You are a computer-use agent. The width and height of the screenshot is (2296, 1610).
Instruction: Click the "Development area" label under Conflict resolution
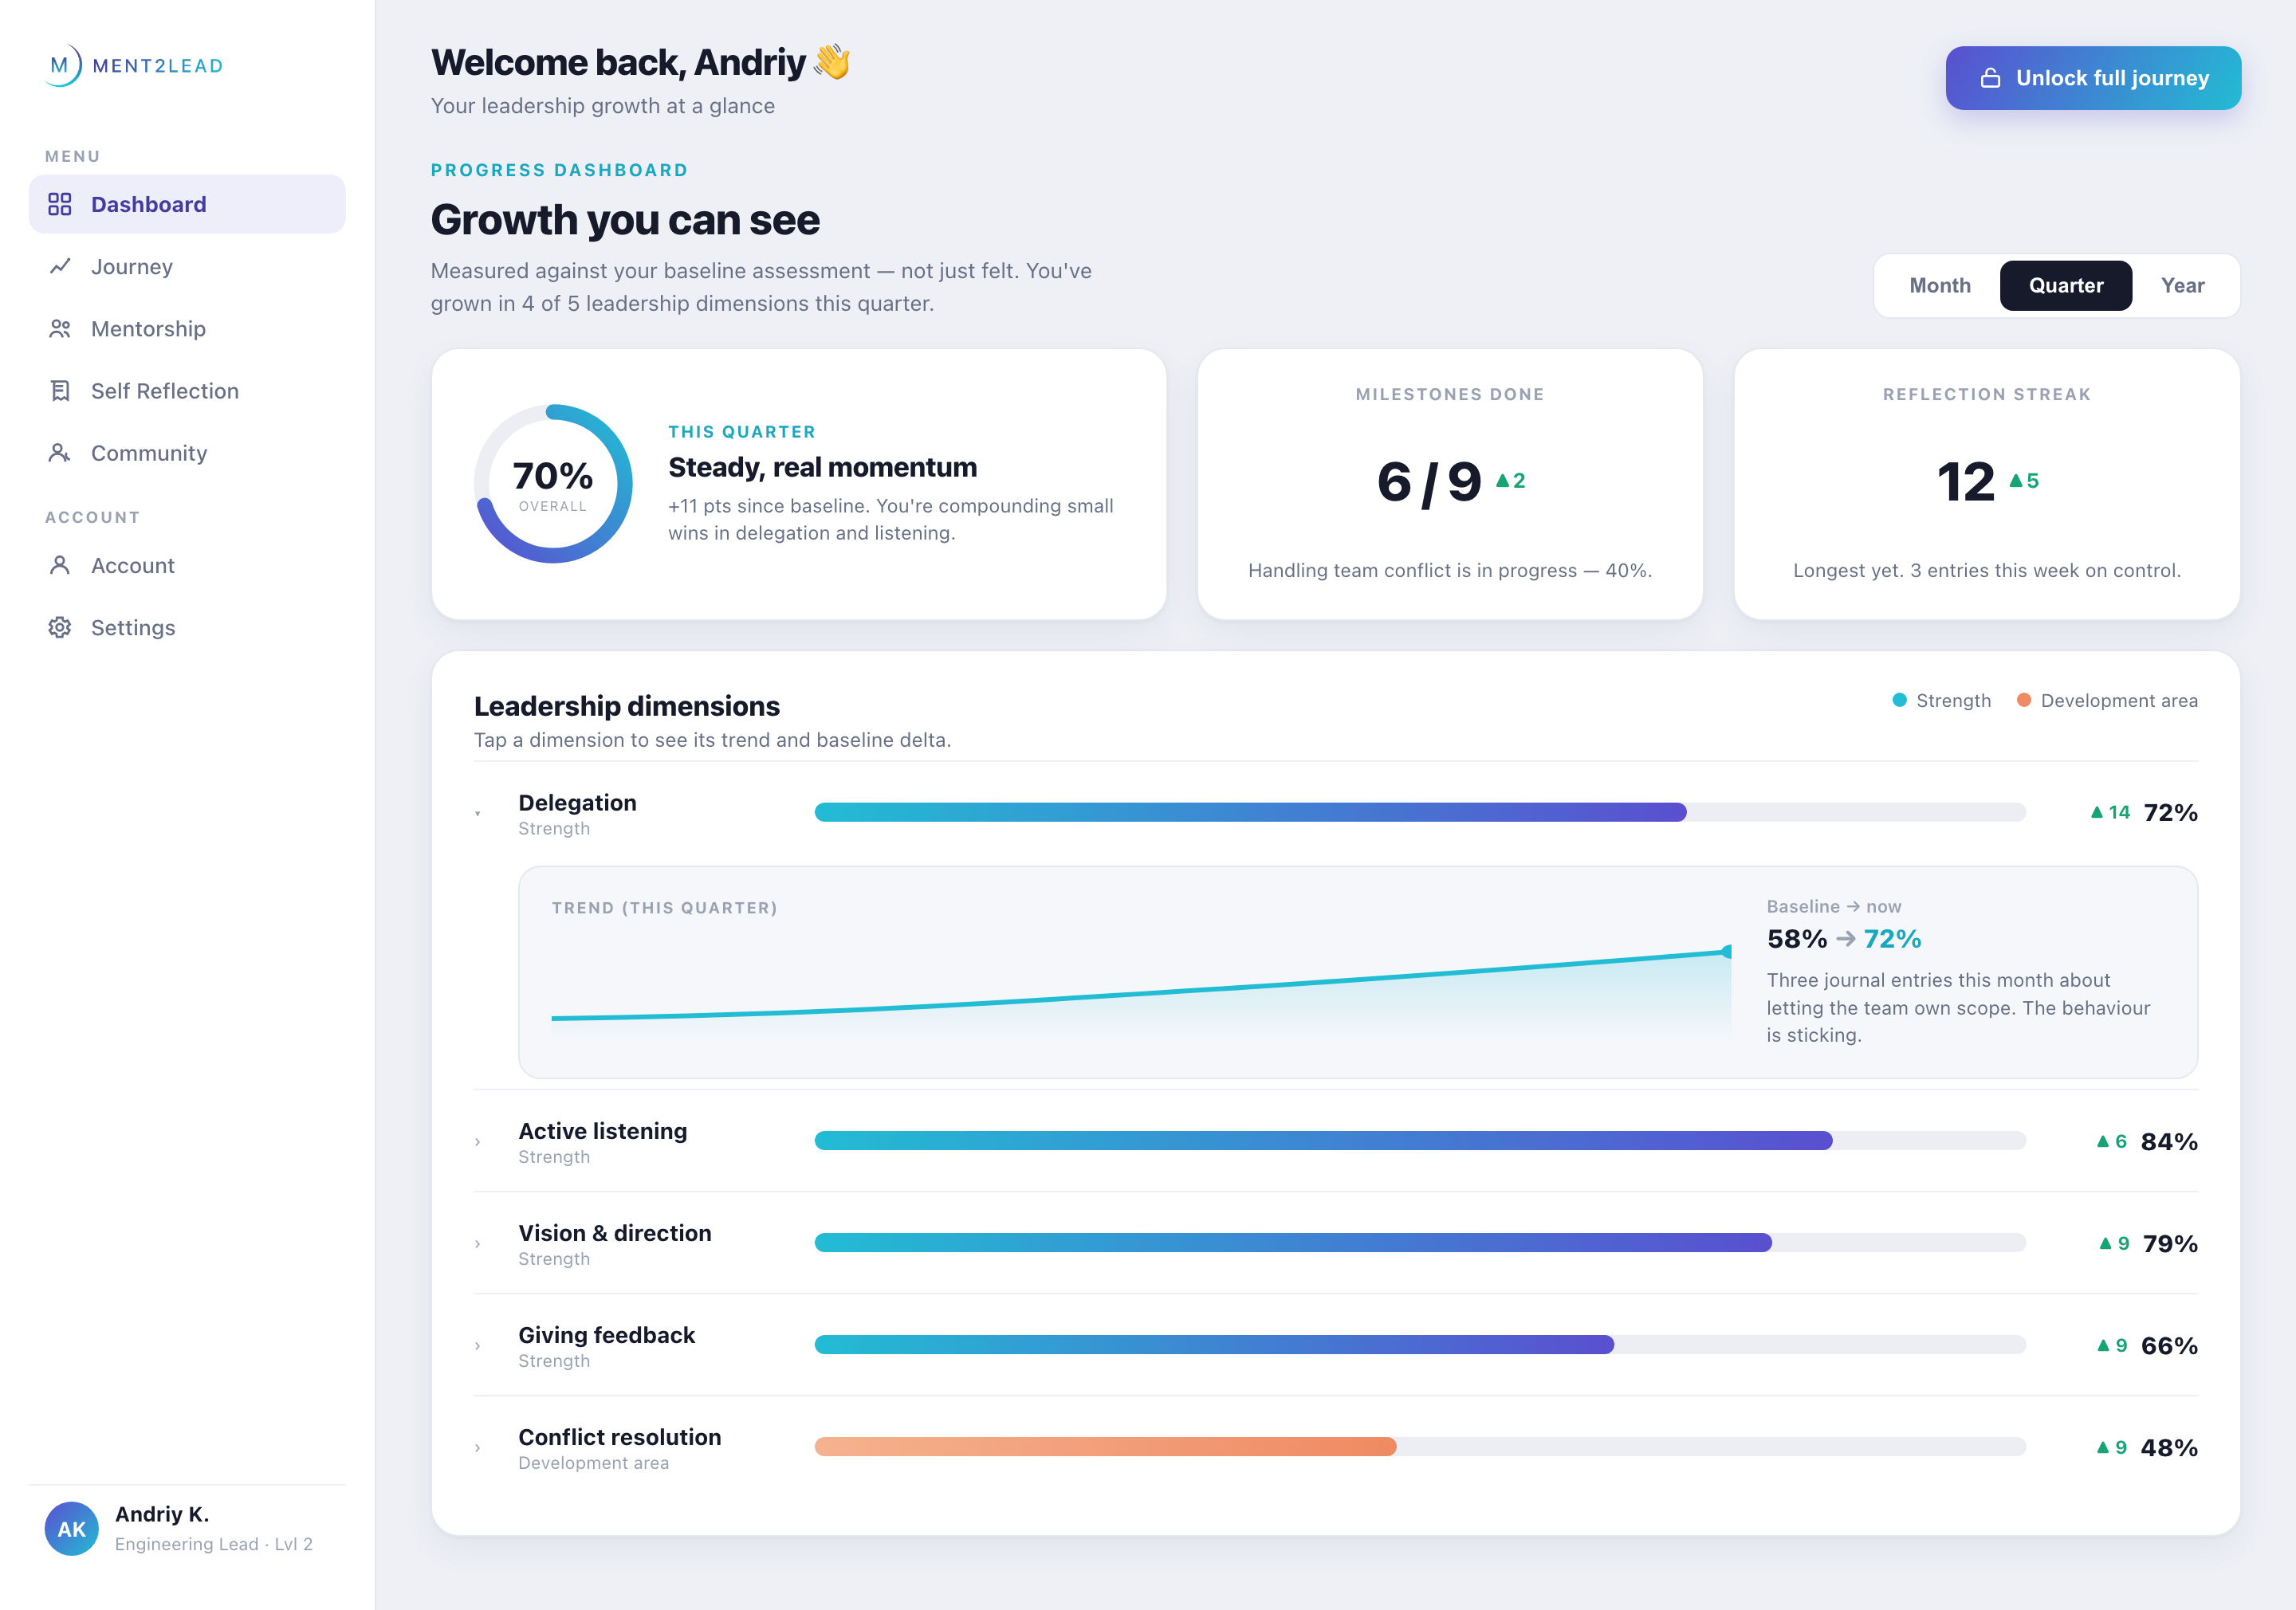tap(593, 1462)
